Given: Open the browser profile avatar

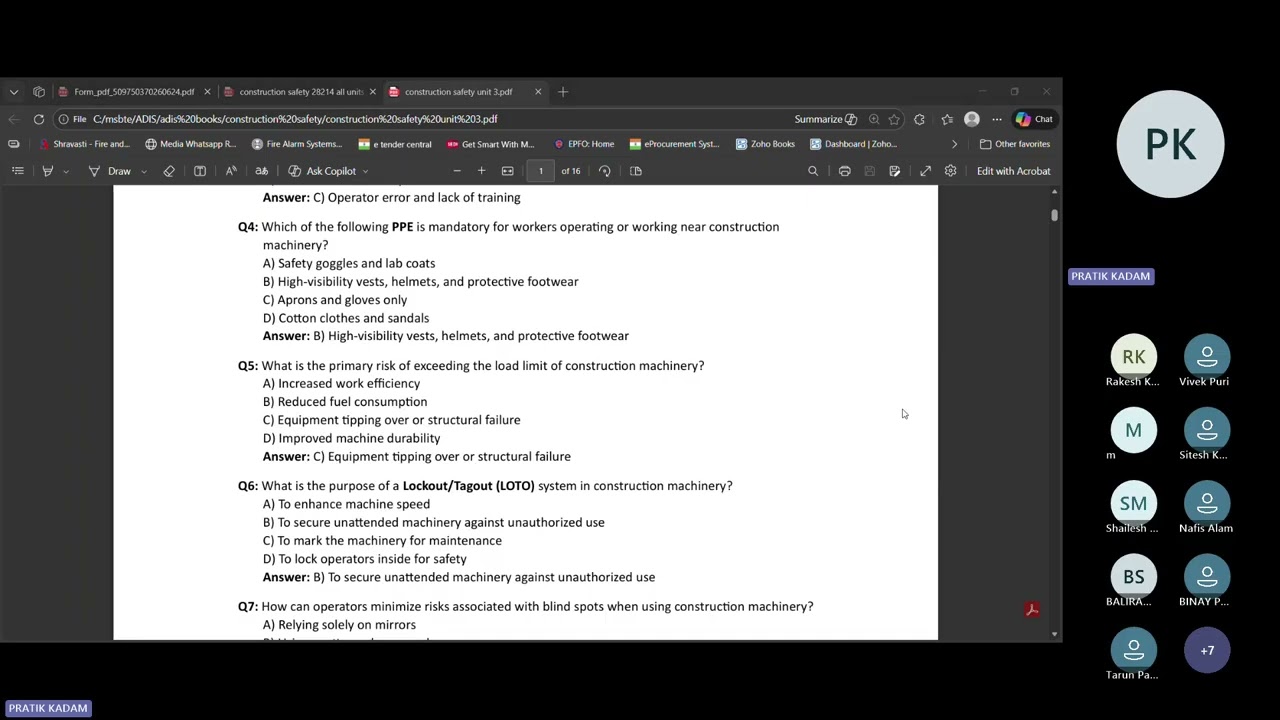Looking at the screenshot, I should [972, 119].
